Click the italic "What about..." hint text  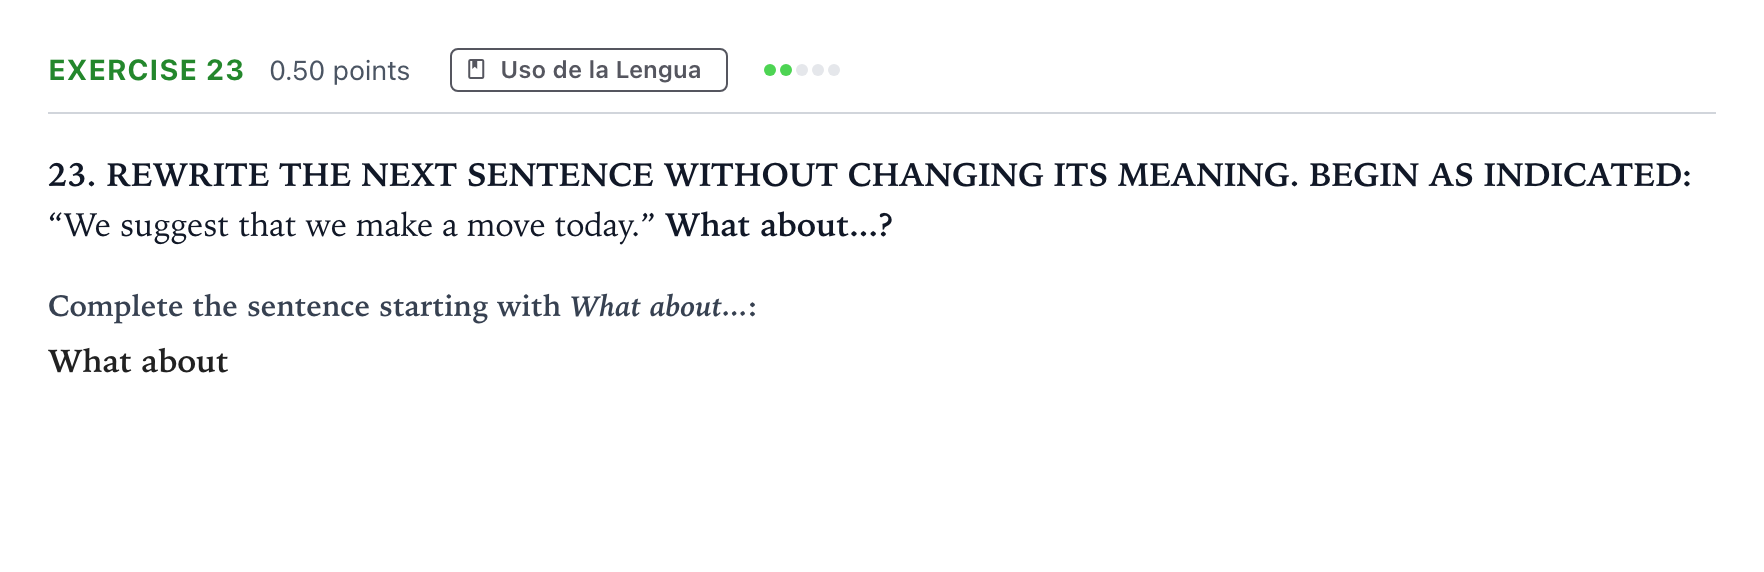coord(659,306)
